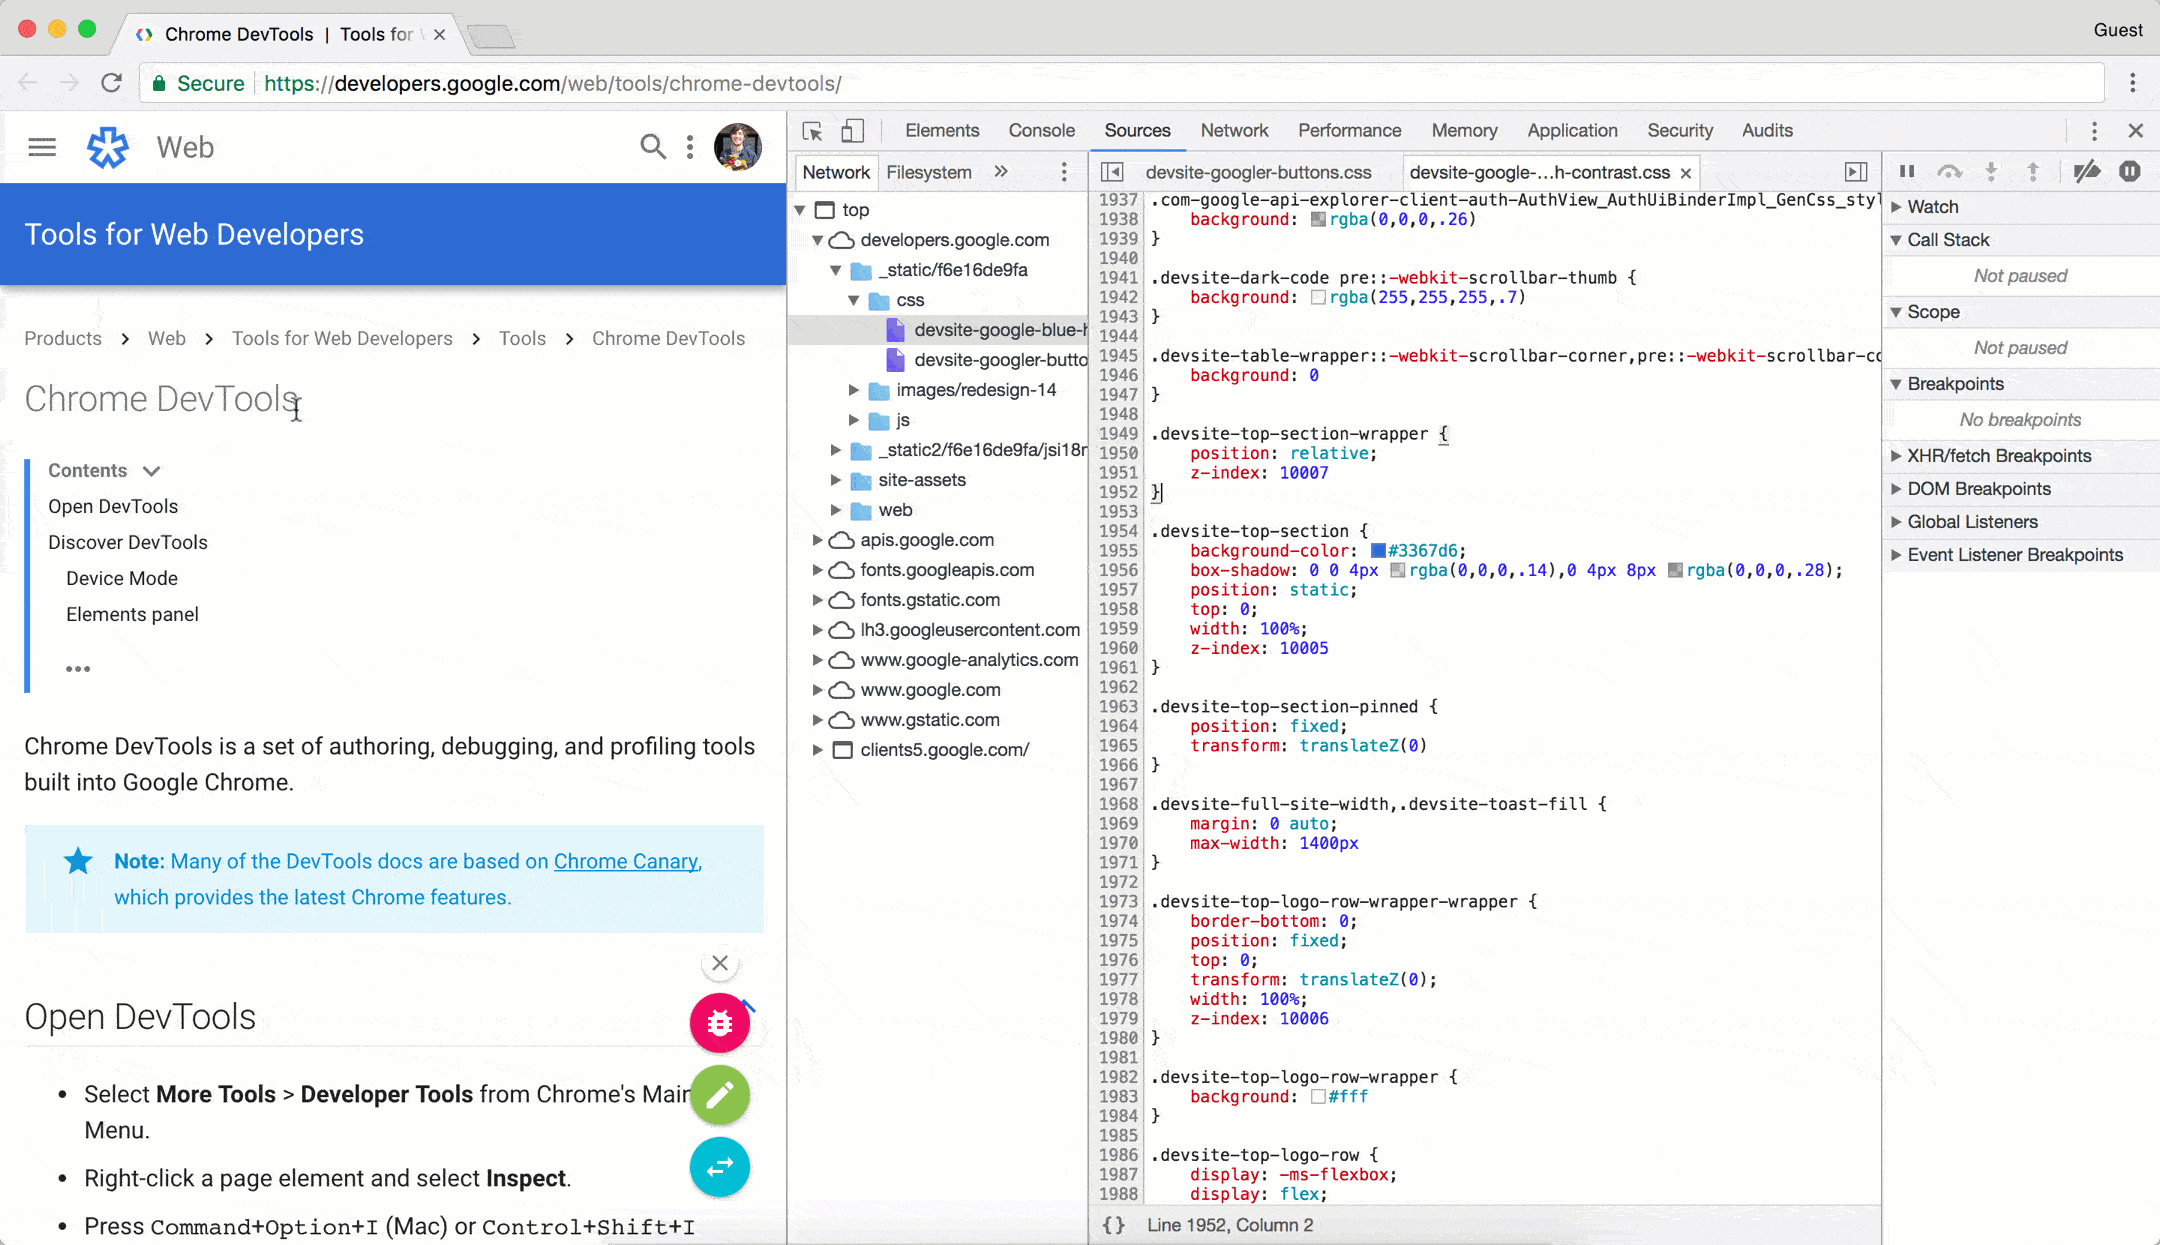Click the pause script execution icon

(x=1906, y=171)
